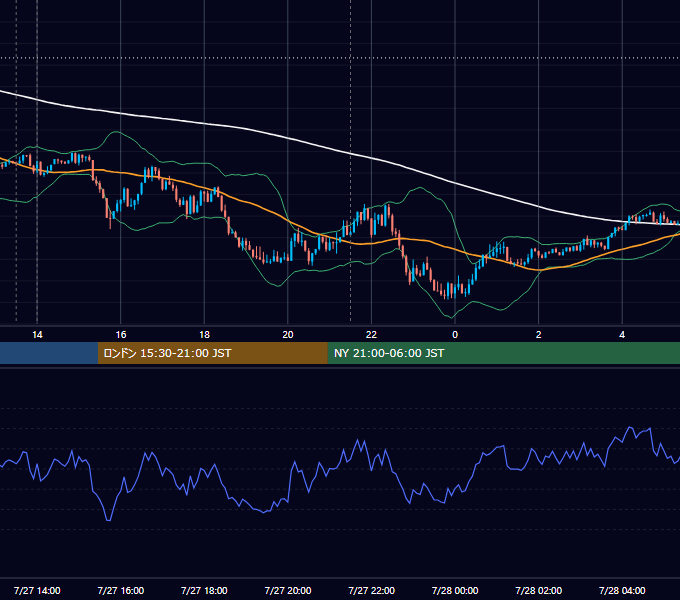Image resolution: width=680 pixels, height=600 pixels.
Task: Click the hour label 14 on price chart axis
Action: 37,335
